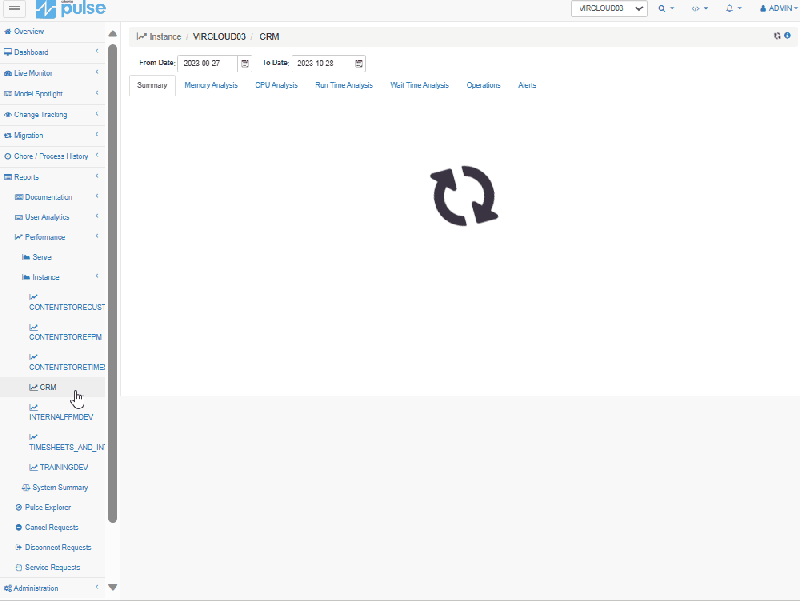Open Cancel Requests in the sidebar

(x=51, y=528)
